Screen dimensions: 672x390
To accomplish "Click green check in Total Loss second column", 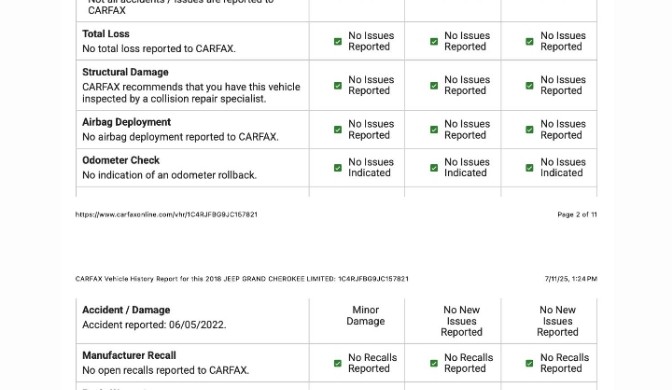I will pyautogui.click(x=434, y=42).
